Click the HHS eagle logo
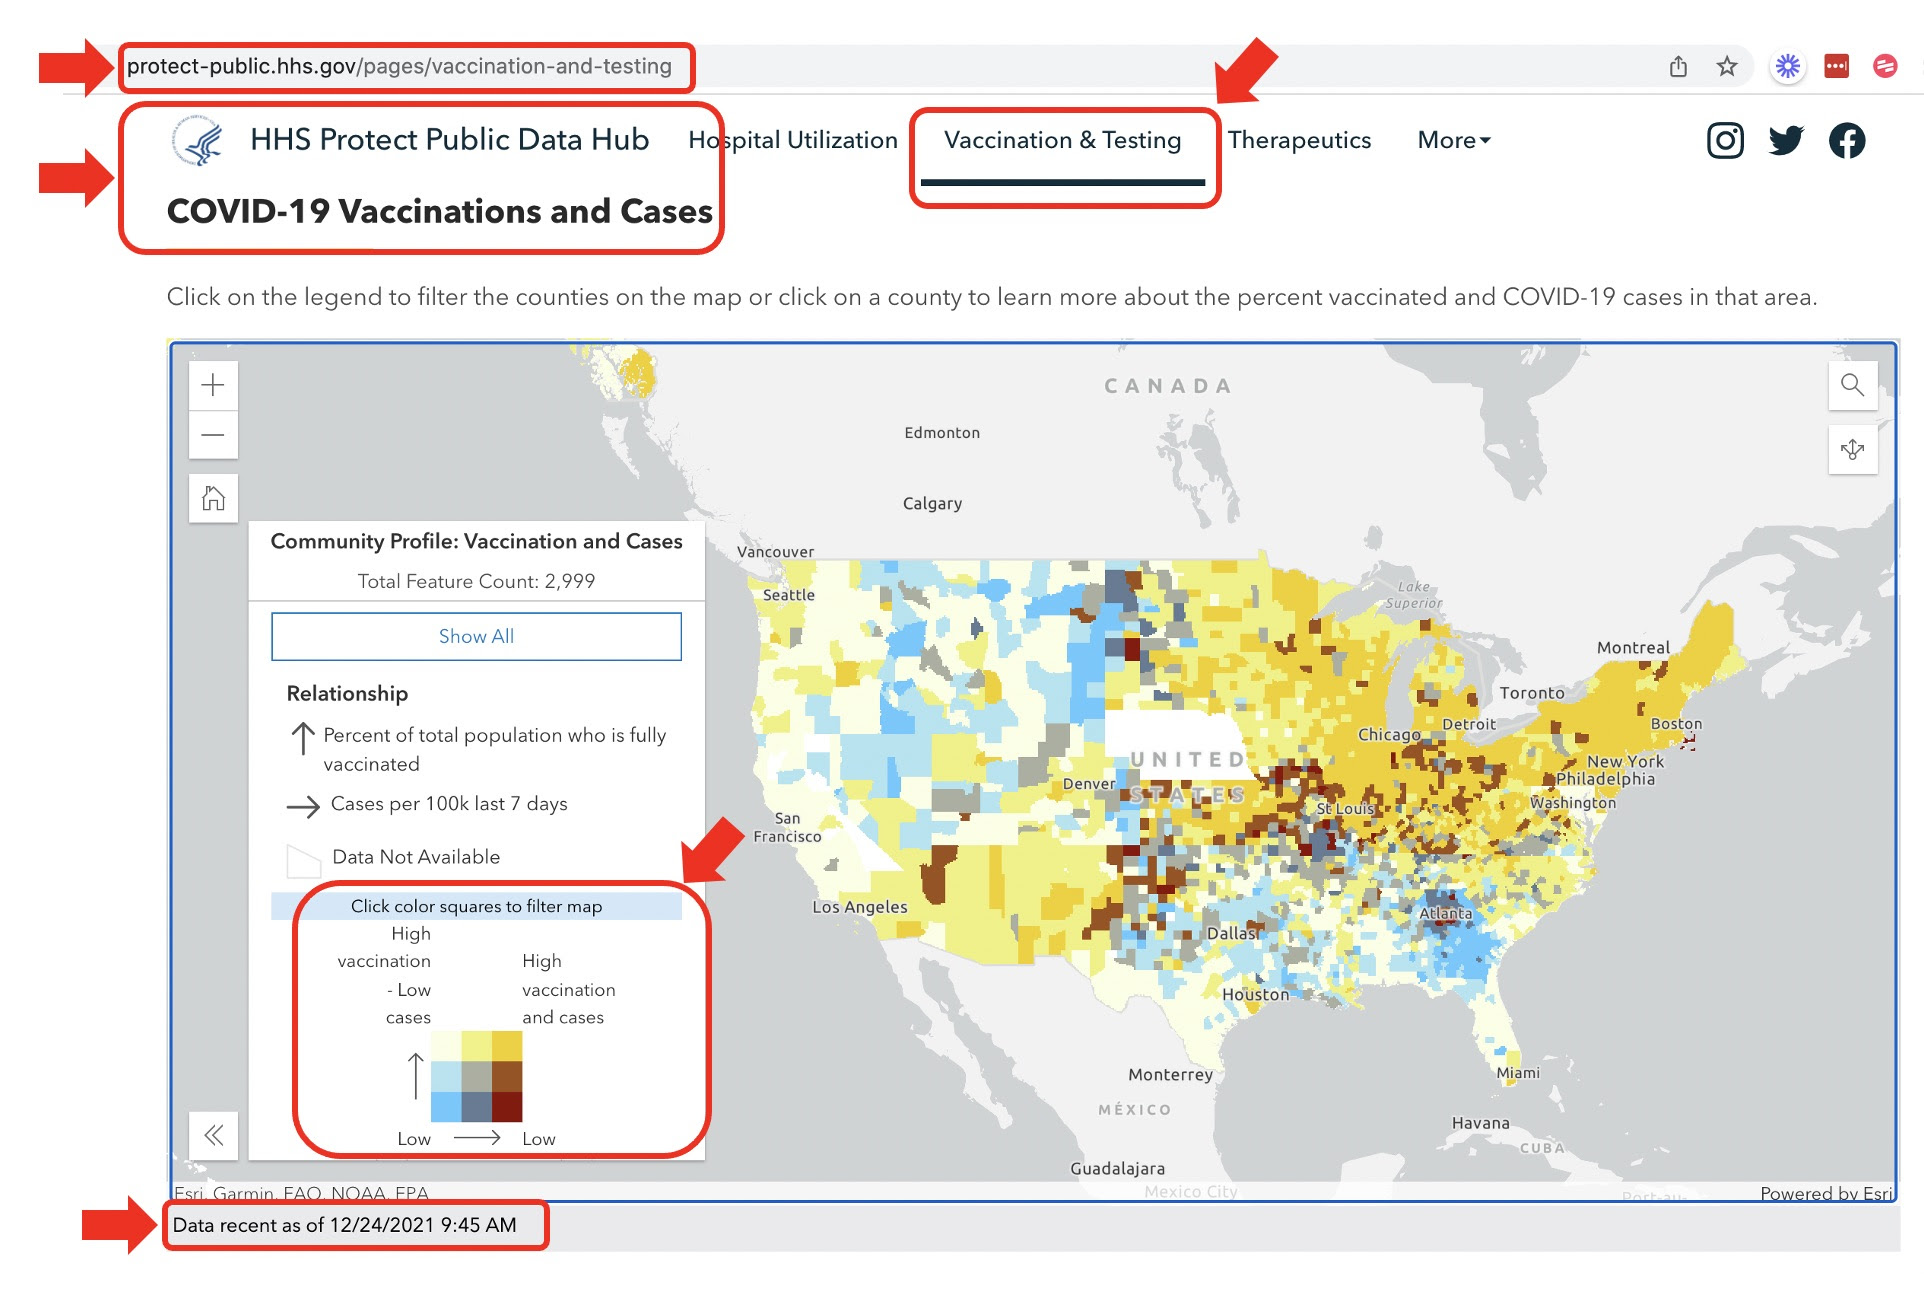This screenshot has height=1292, width=1924. coord(198,140)
